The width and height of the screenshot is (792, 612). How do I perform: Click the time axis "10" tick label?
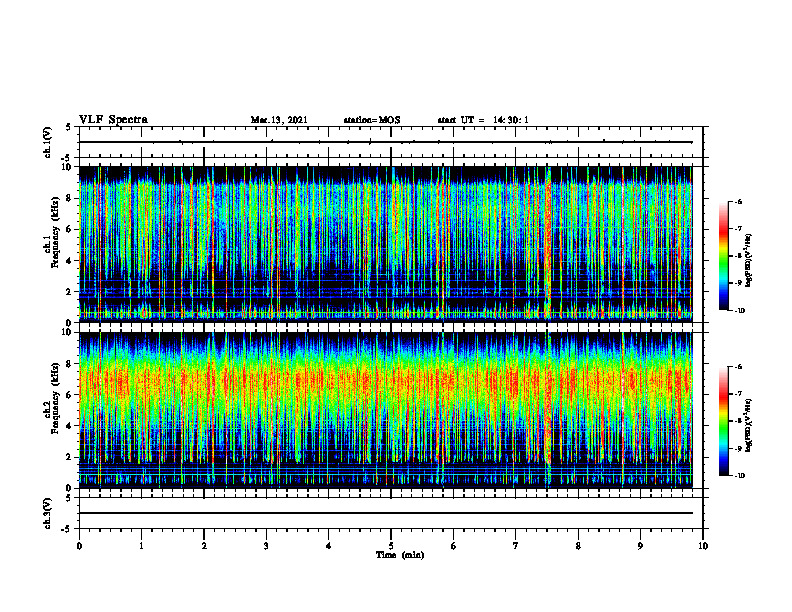pos(703,546)
